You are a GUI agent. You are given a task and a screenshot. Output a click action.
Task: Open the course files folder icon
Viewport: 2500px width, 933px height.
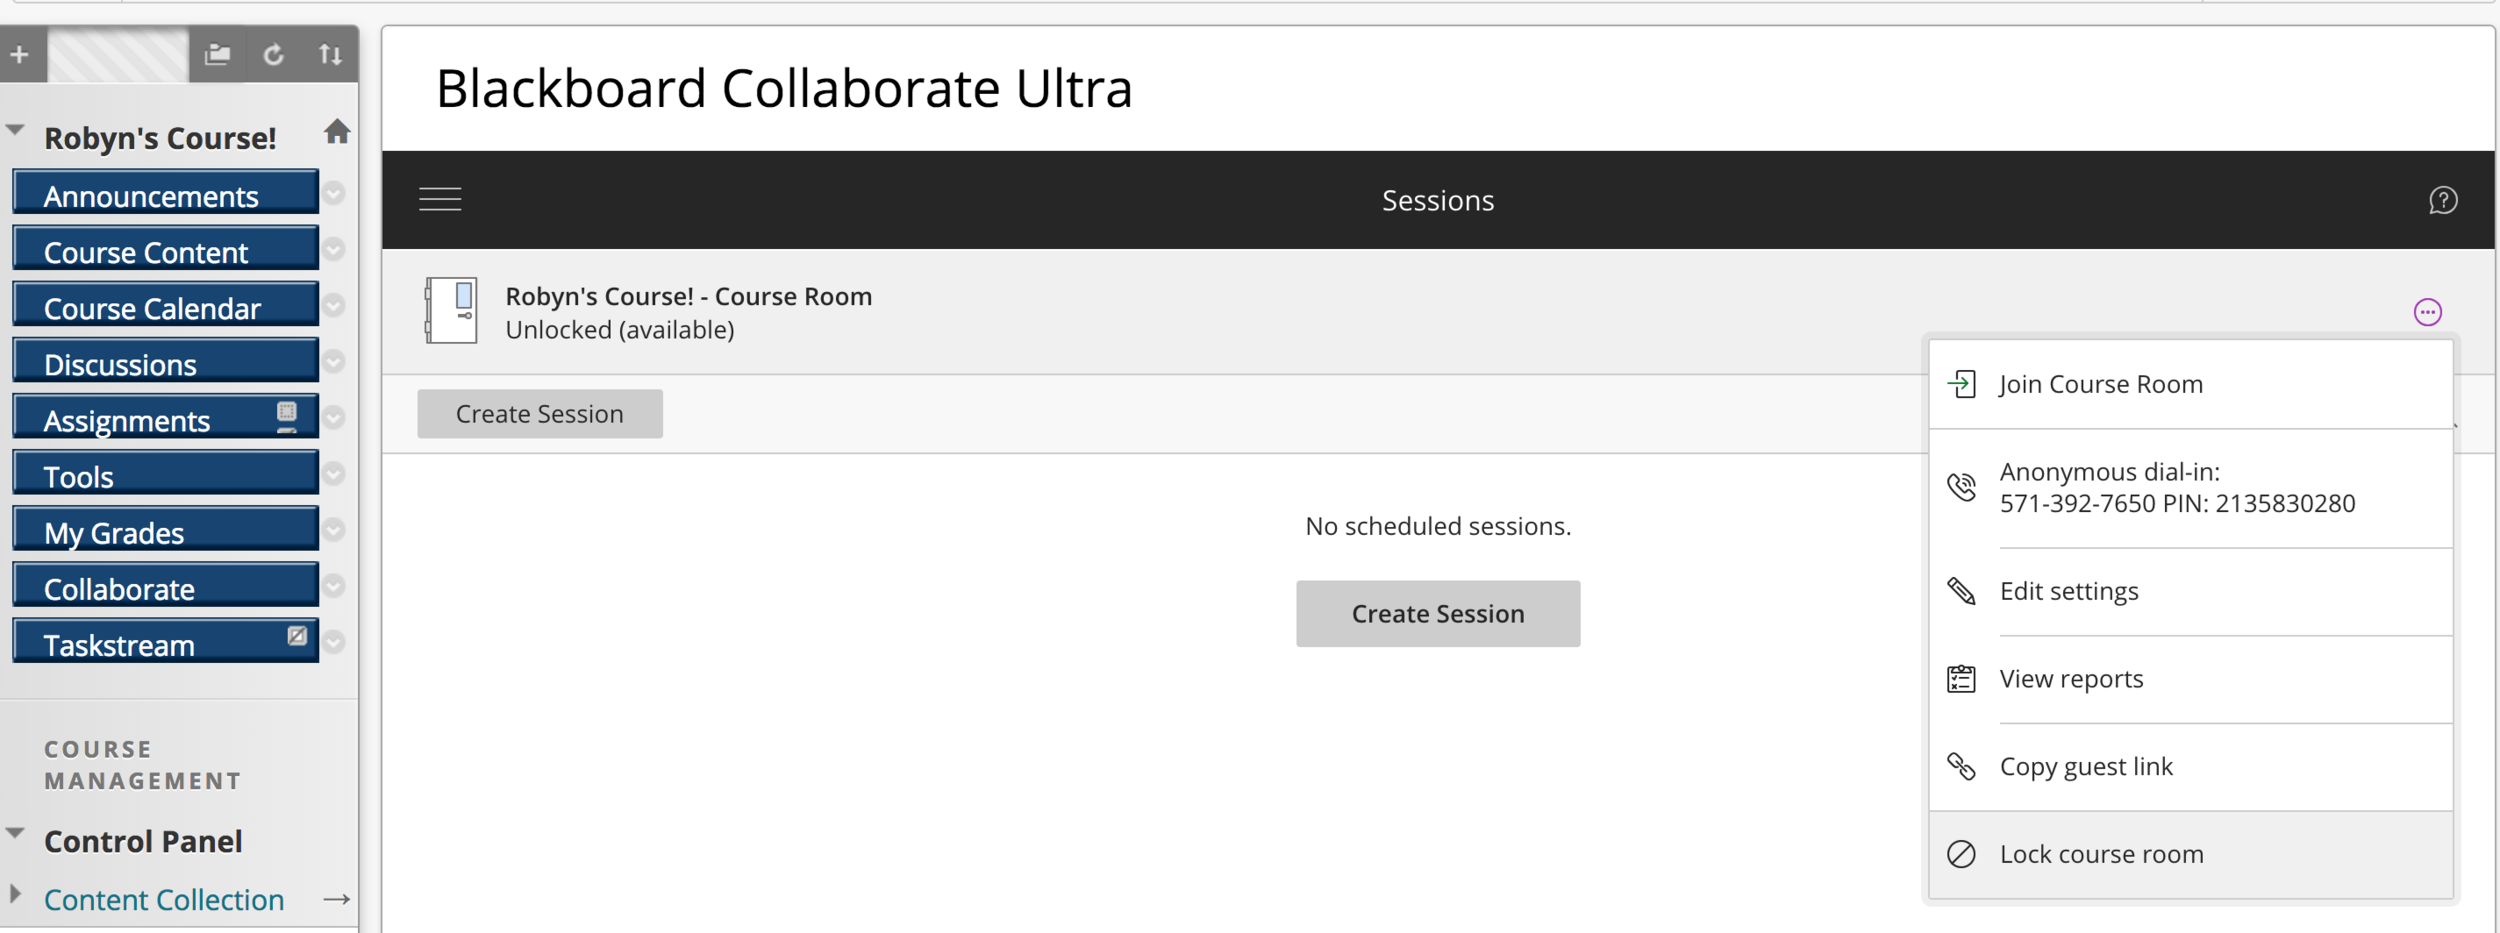(217, 54)
